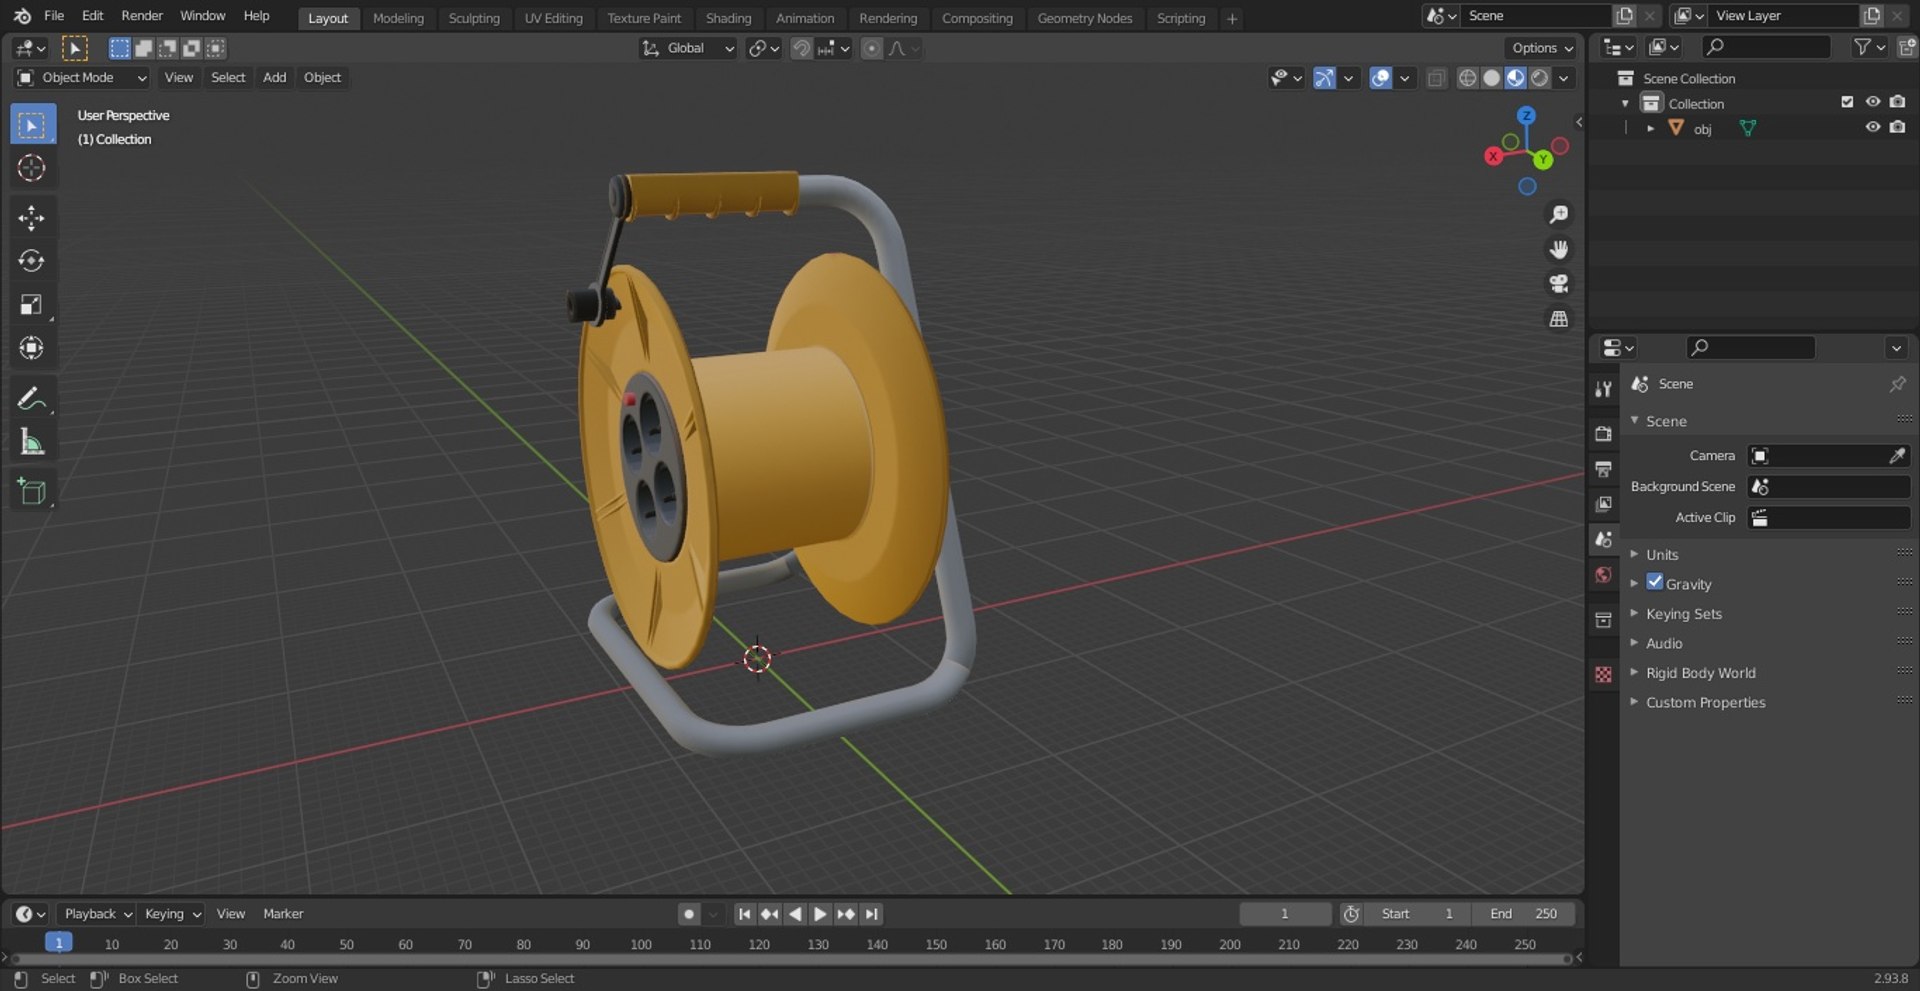Expand the Rigid Body World section
The height and width of the screenshot is (991, 1920).
pos(1700,673)
